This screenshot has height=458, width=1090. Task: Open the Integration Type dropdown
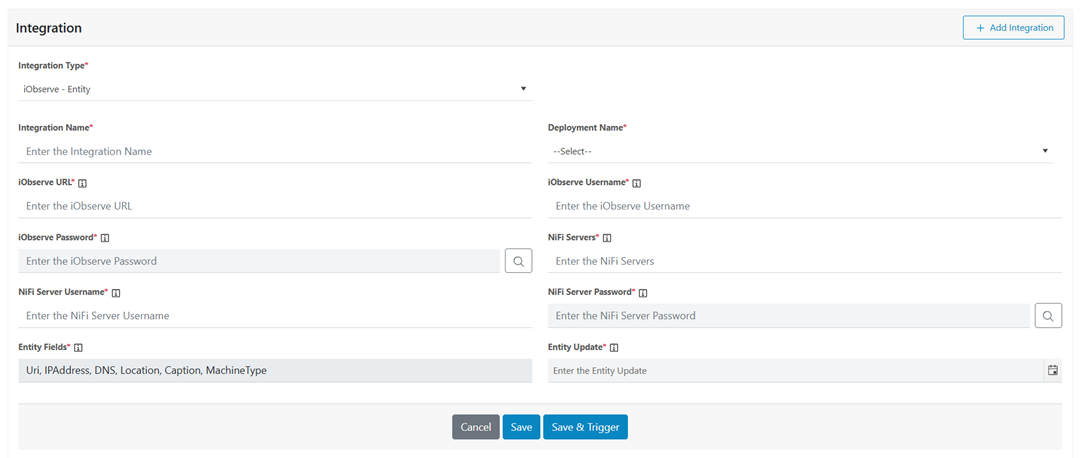coord(275,89)
